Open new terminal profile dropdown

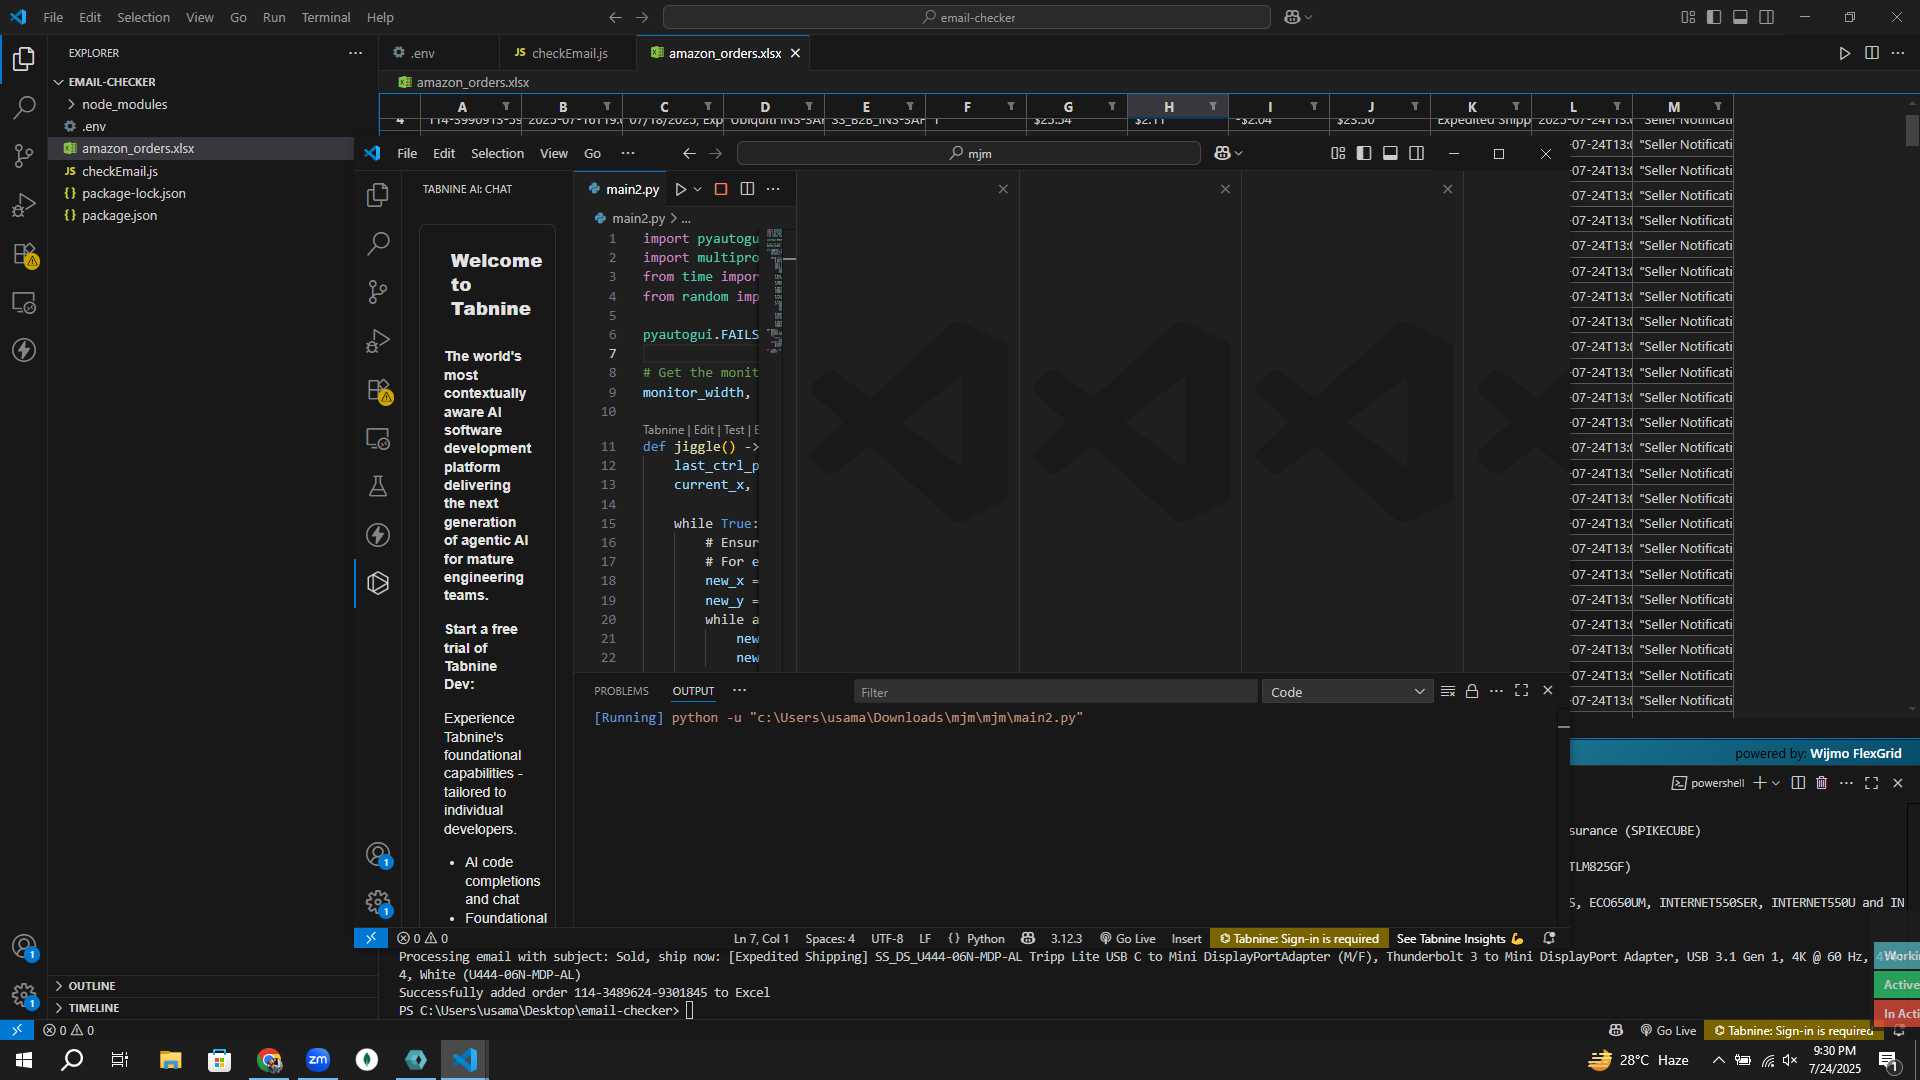[1776, 783]
